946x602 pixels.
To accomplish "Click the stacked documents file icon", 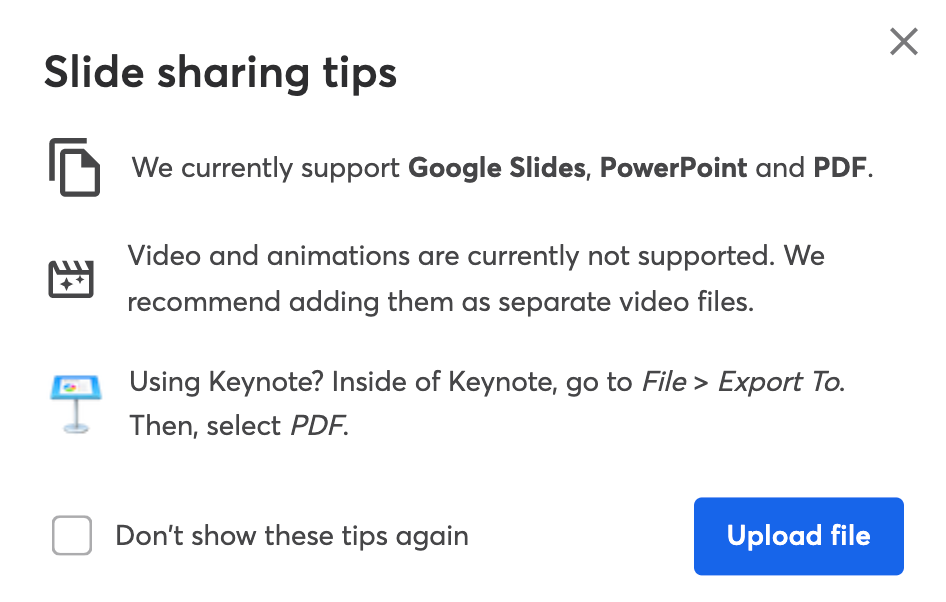I will coord(75,167).
